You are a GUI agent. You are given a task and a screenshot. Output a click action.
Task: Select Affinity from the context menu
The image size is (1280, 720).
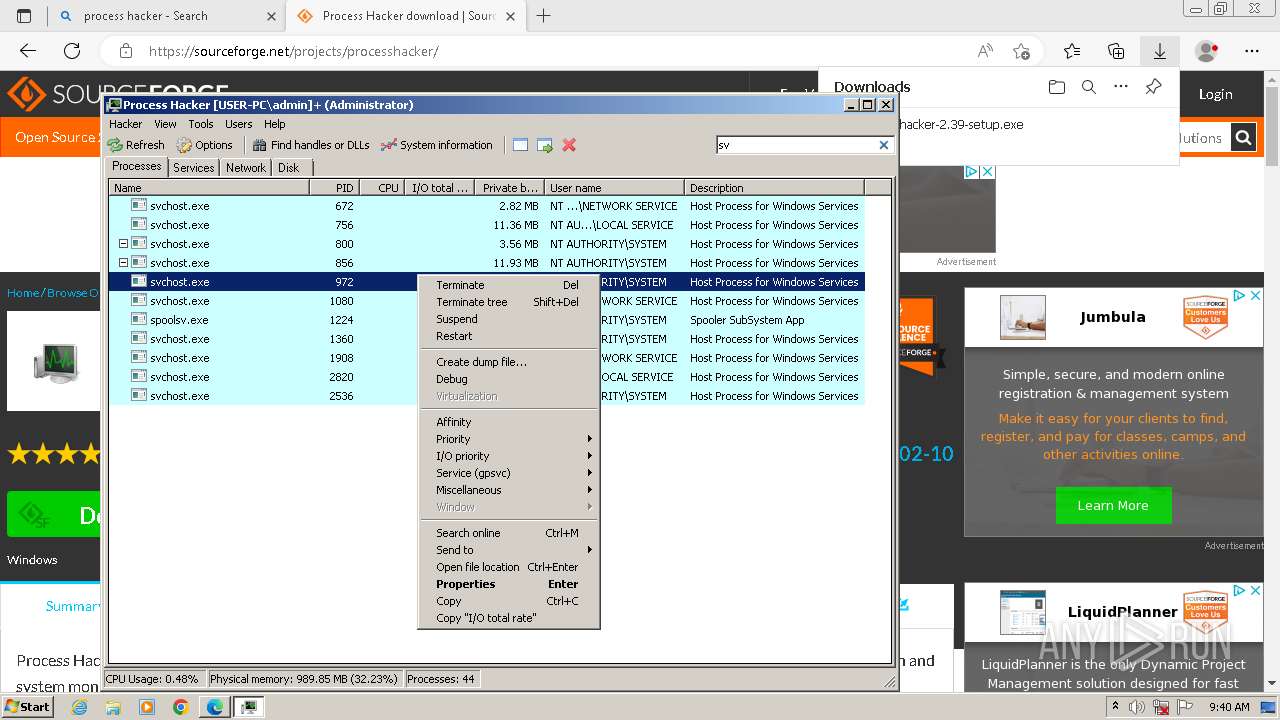508,422
